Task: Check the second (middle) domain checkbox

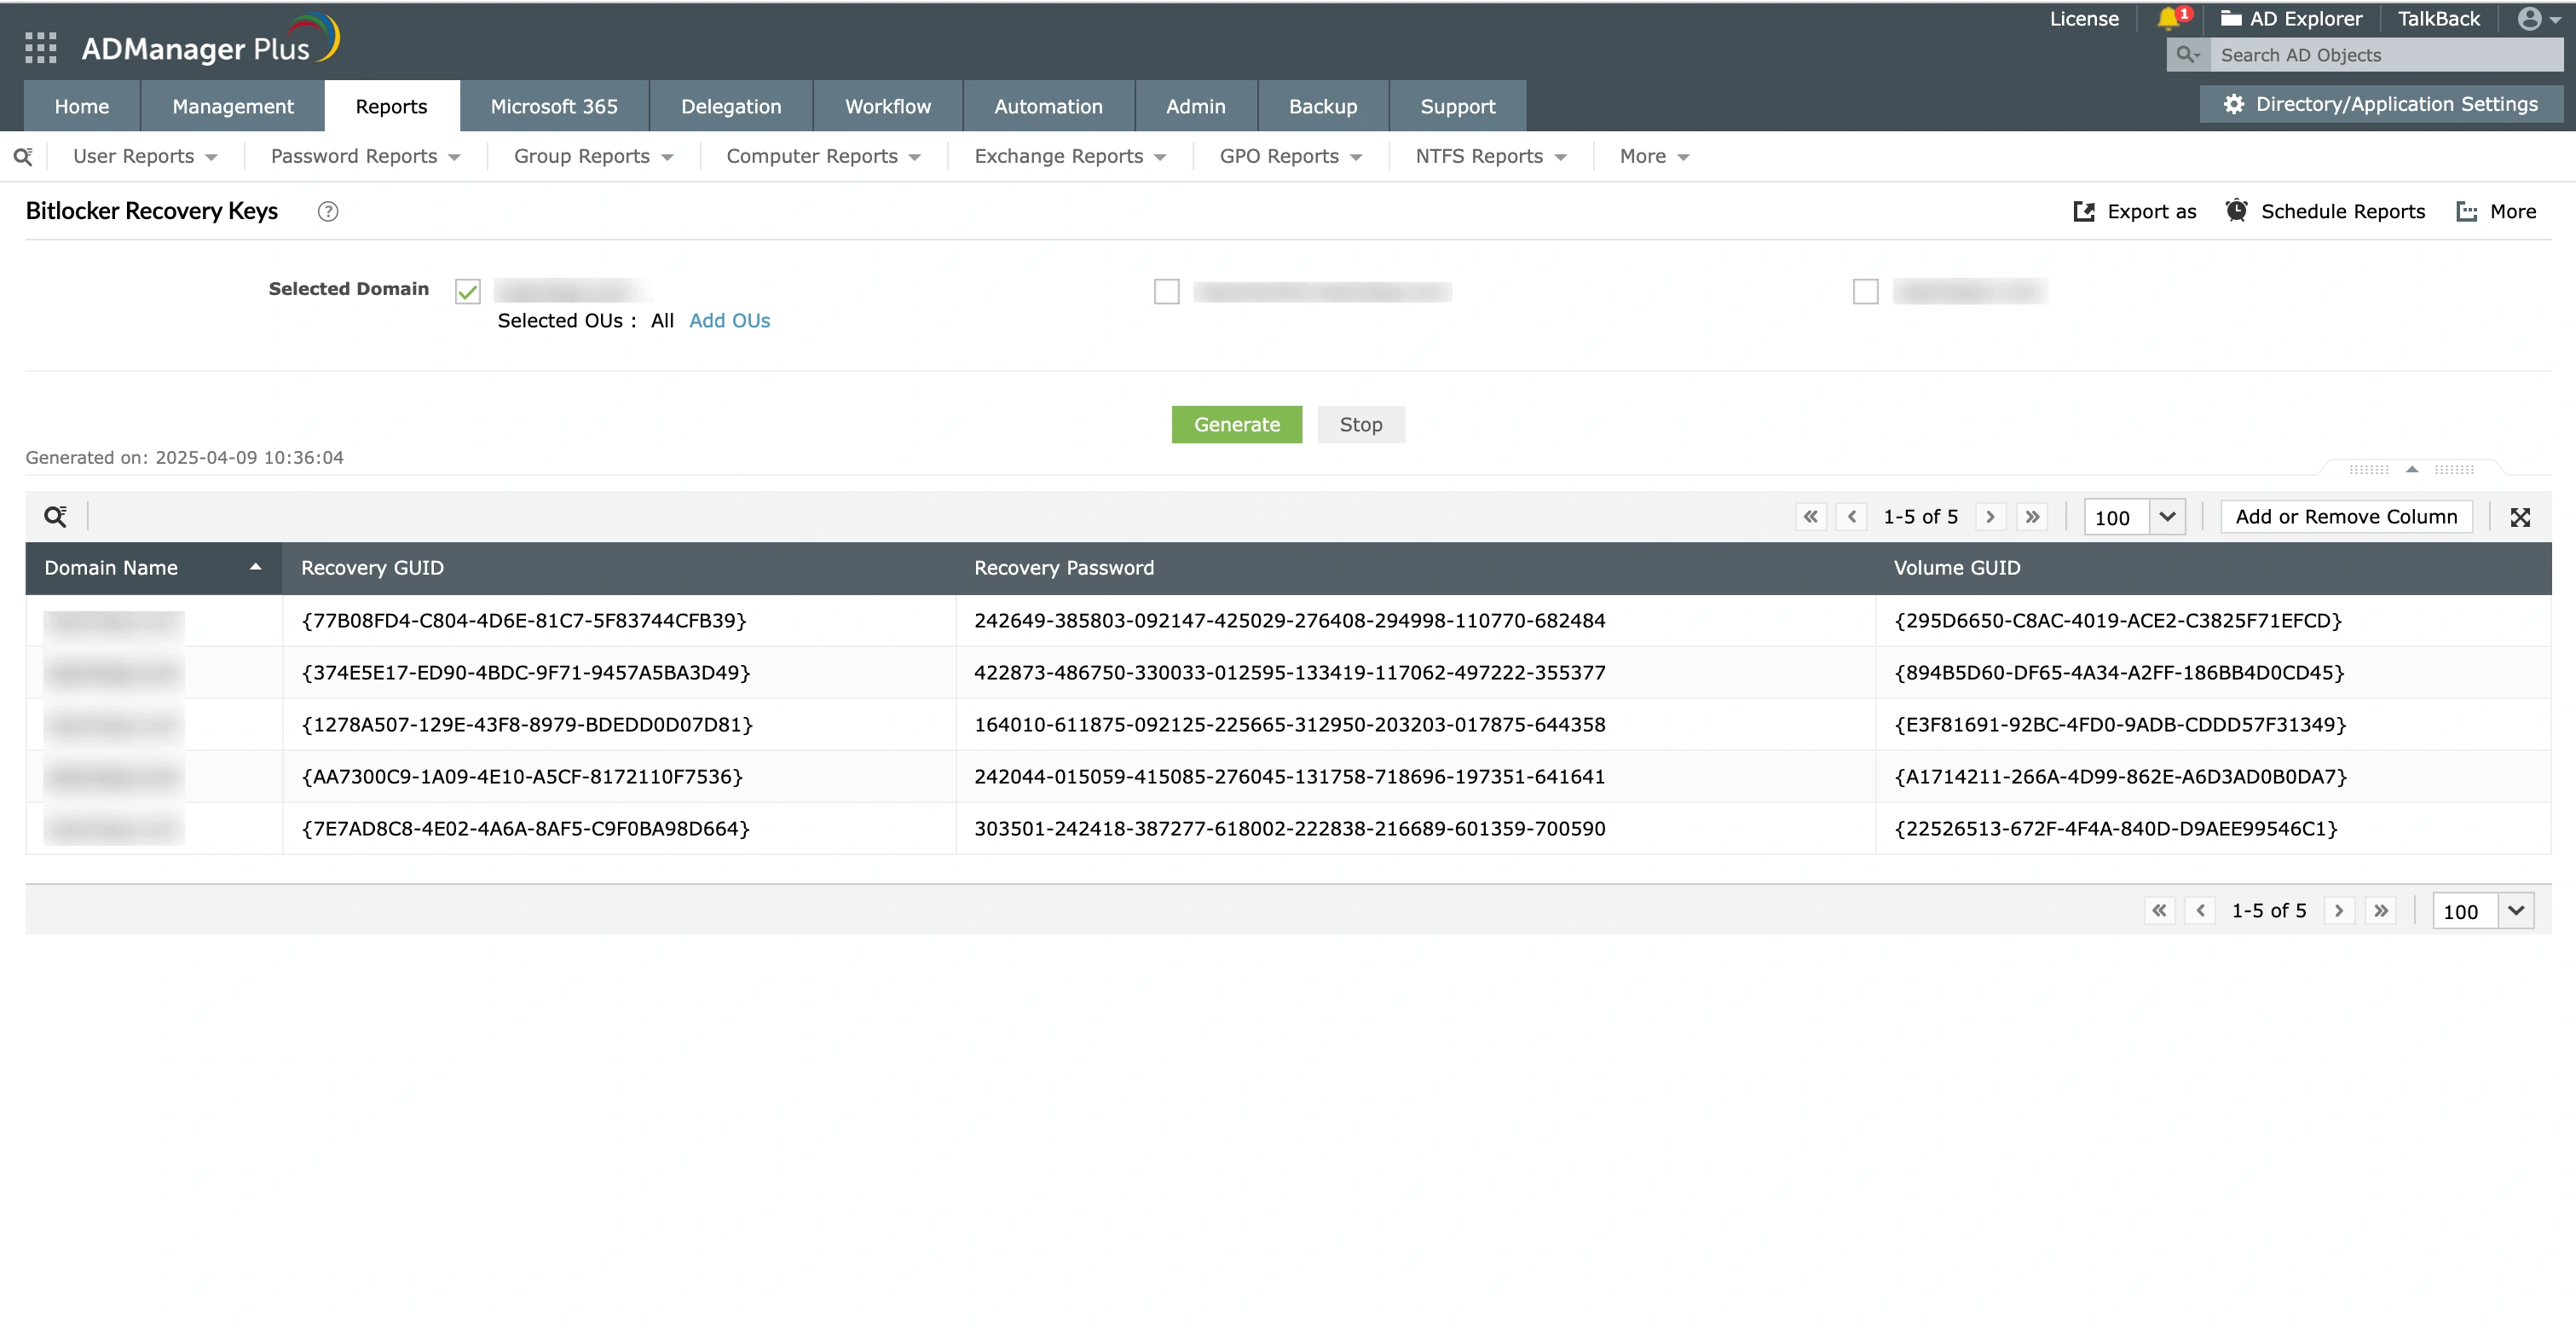Action: (x=1166, y=291)
